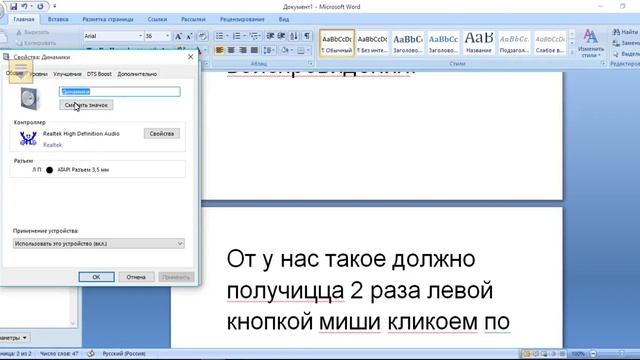Click word получицца in document
The width and height of the screenshot is (640, 360).
pyautogui.click(x=285, y=291)
